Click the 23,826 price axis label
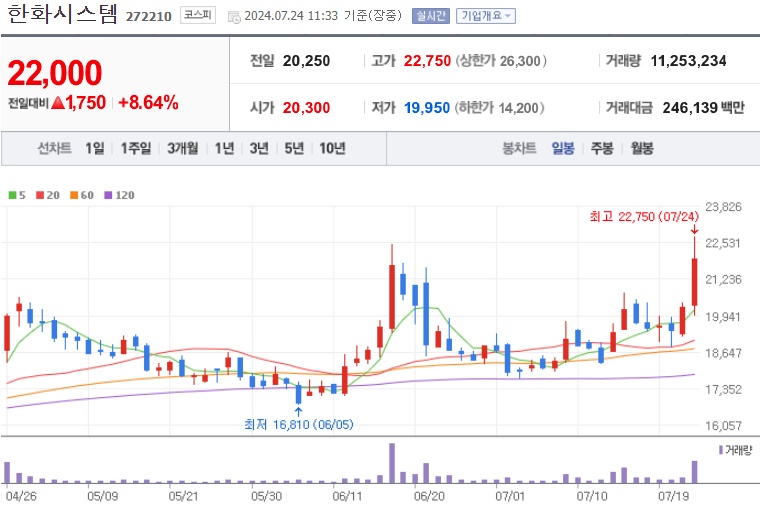Viewport: 760px width, 510px height. point(723,207)
